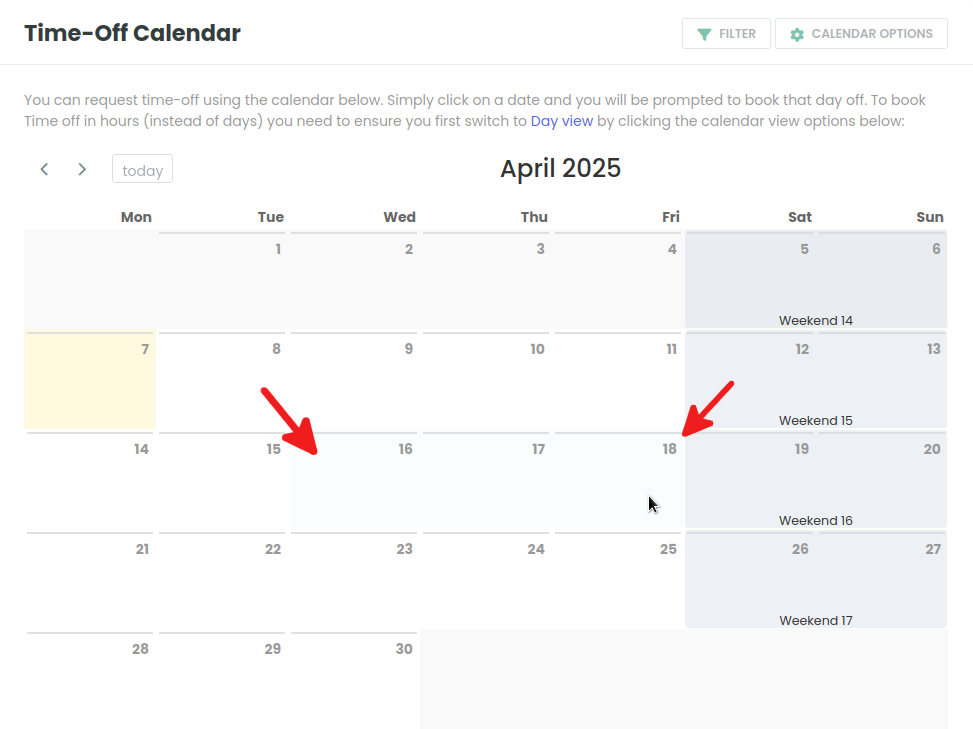Click the gear icon on Calendar Options
The width and height of the screenshot is (973, 729).
(x=797, y=34)
